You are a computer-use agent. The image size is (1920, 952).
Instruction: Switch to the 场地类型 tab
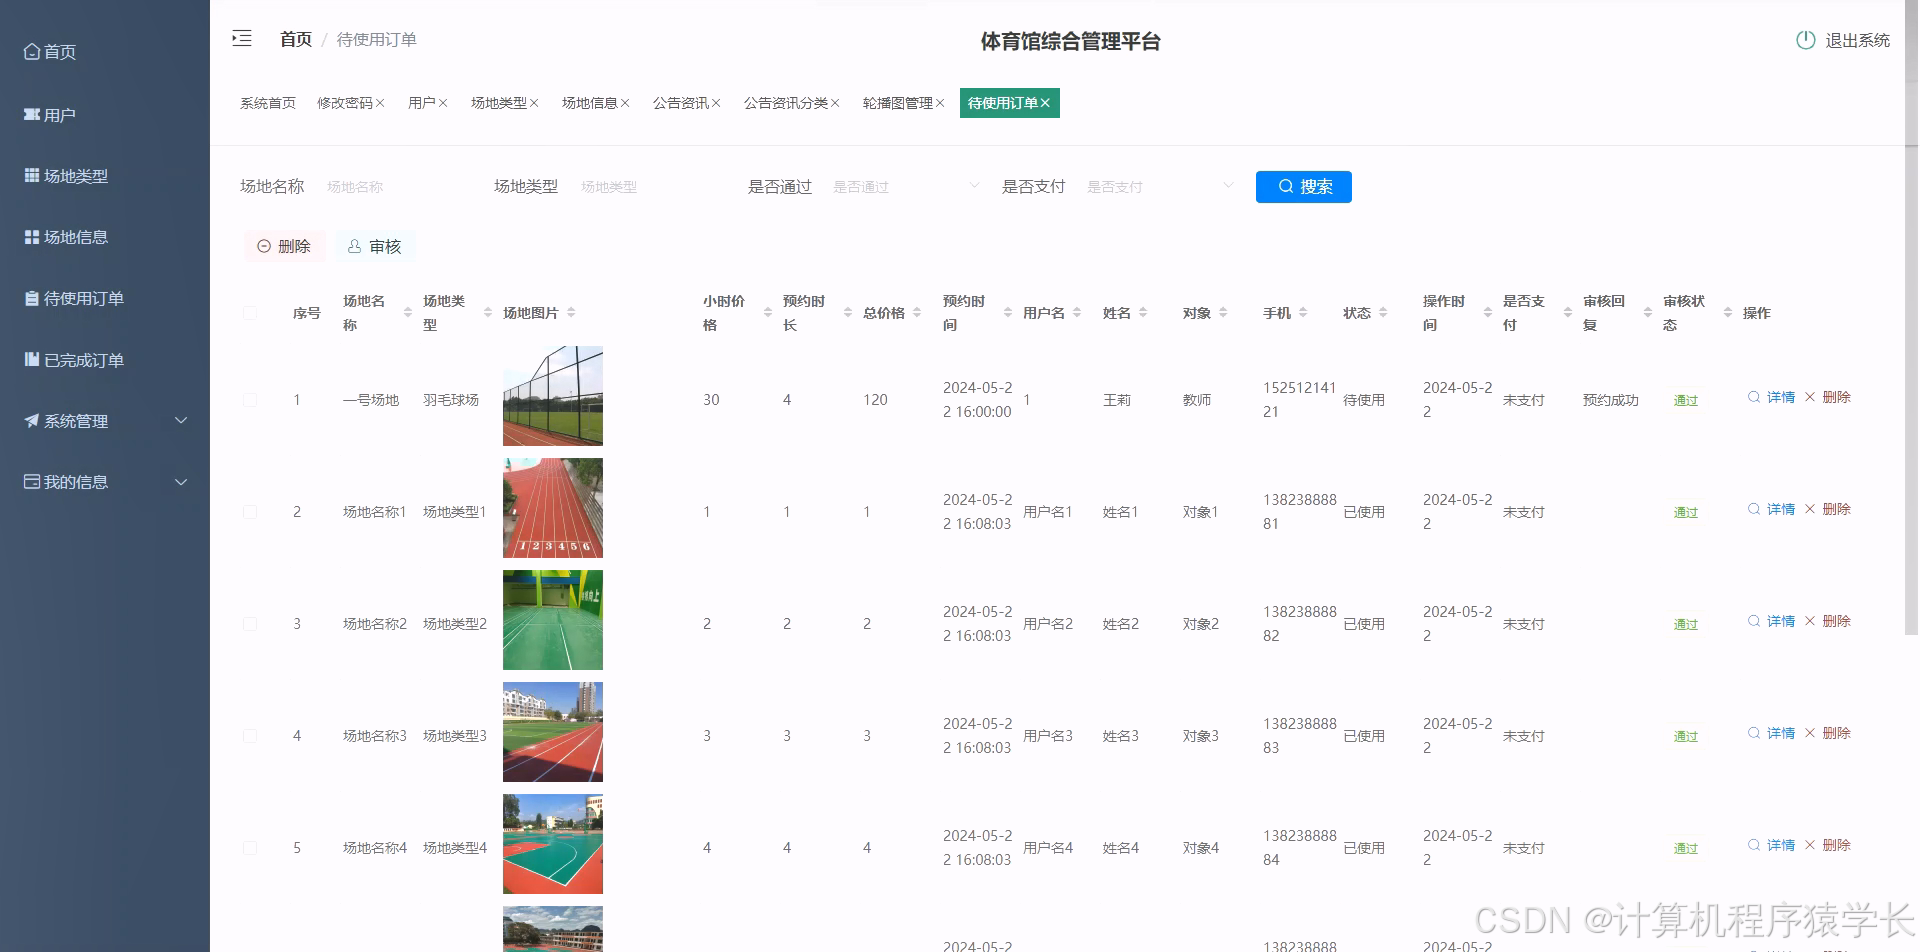pyautogui.click(x=498, y=103)
